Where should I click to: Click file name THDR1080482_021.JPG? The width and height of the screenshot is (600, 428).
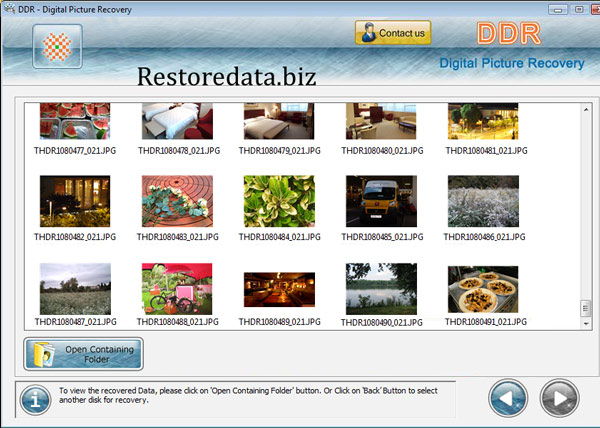[x=75, y=237]
